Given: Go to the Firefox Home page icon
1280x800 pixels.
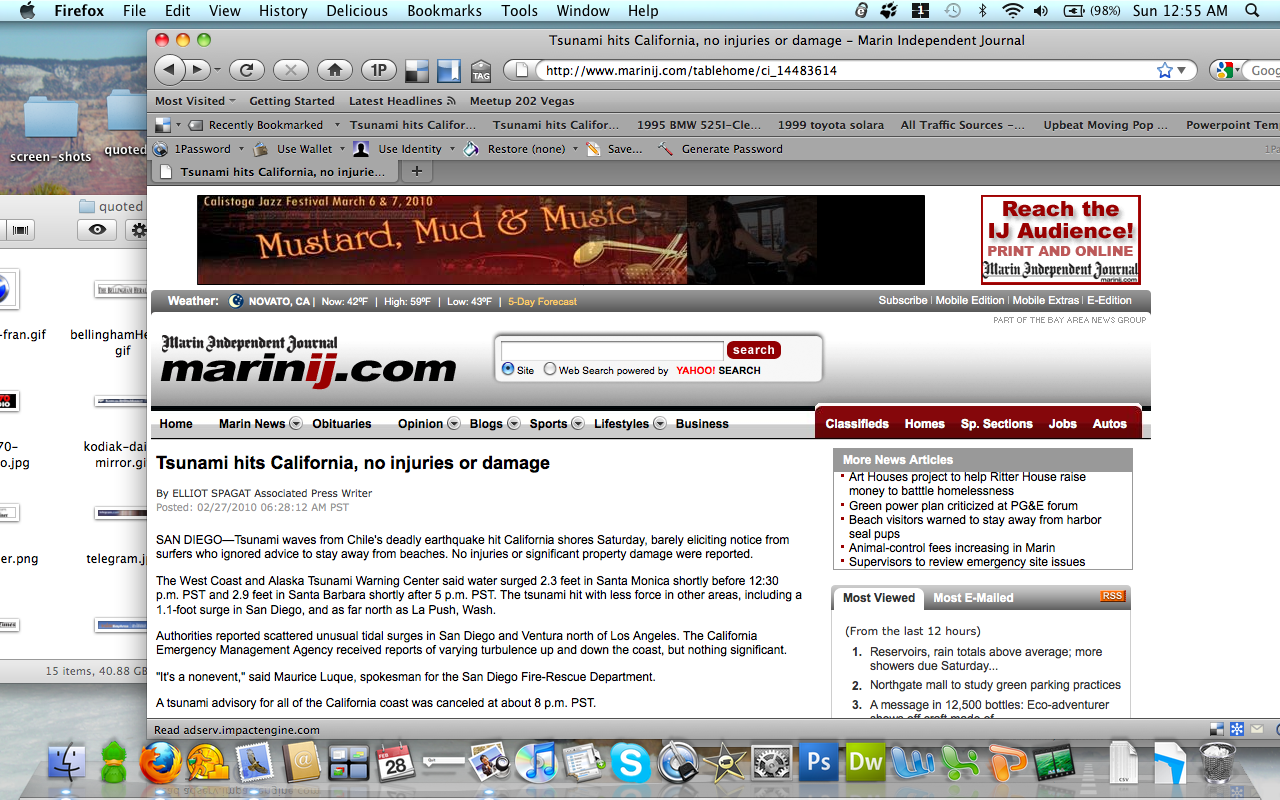Looking at the screenshot, I should [x=335, y=70].
